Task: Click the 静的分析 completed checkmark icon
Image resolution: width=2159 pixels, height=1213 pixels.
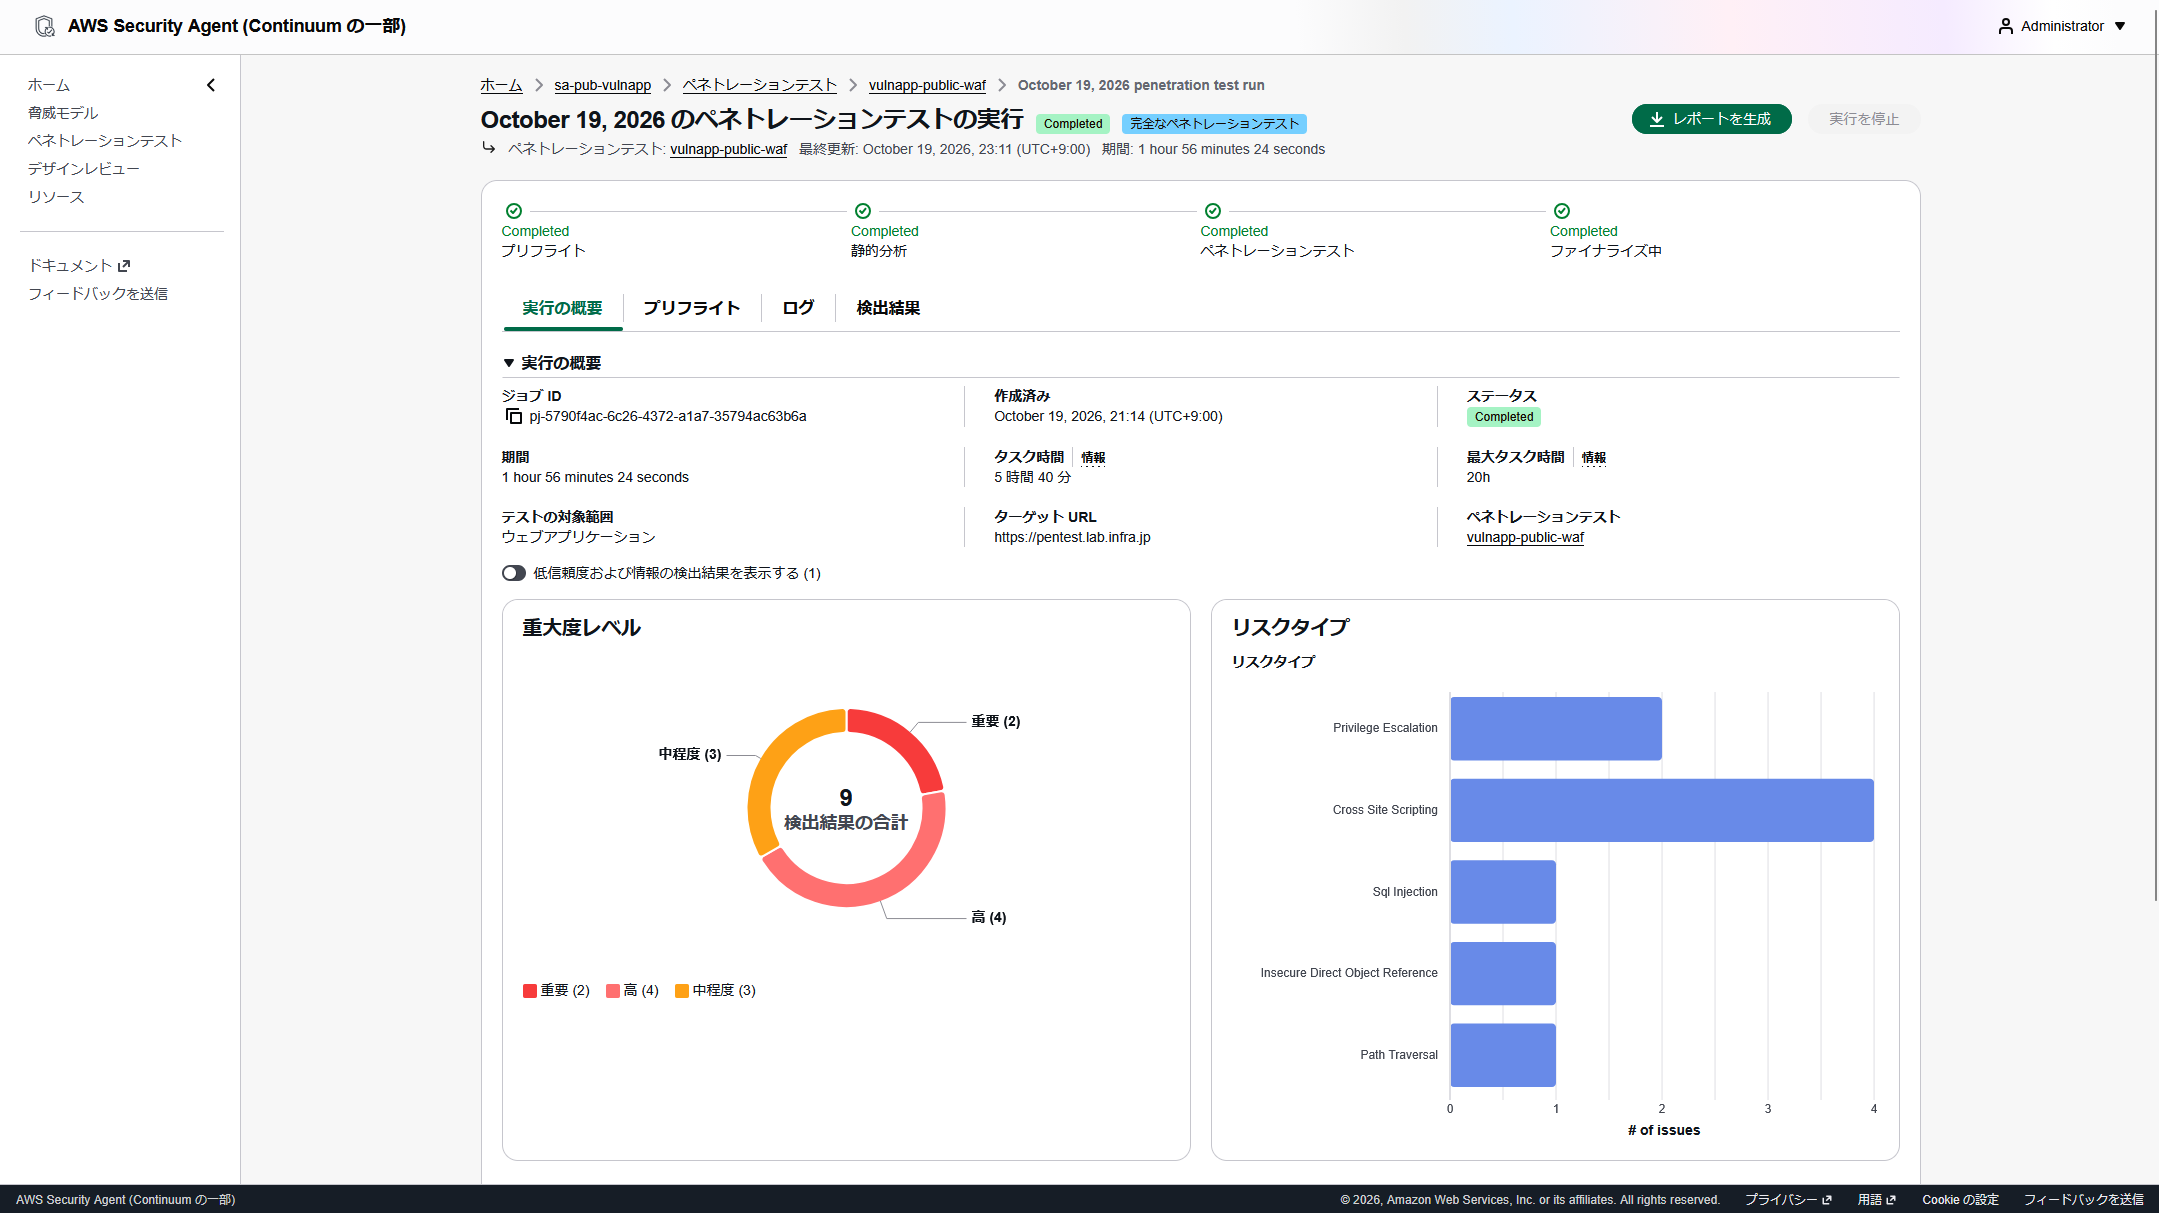Action: click(x=863, y=211)
